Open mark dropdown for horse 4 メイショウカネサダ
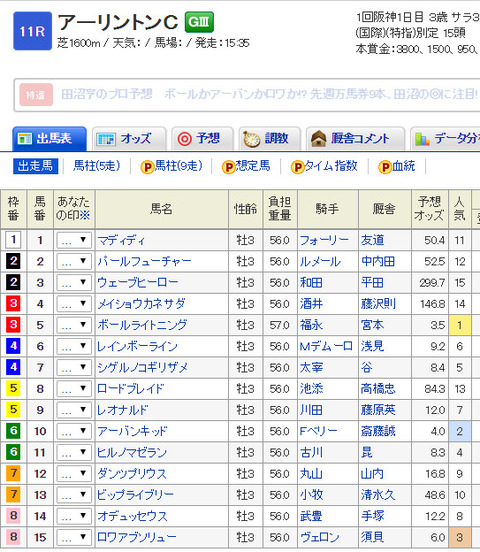Screen dimensions: 480x552 pyautogui.click(x=74, y=304)
